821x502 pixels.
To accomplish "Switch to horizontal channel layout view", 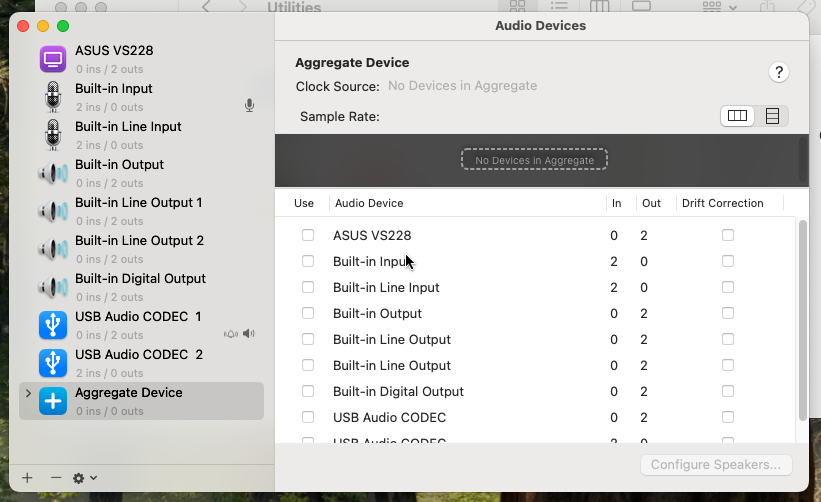I will coord(737,116).
